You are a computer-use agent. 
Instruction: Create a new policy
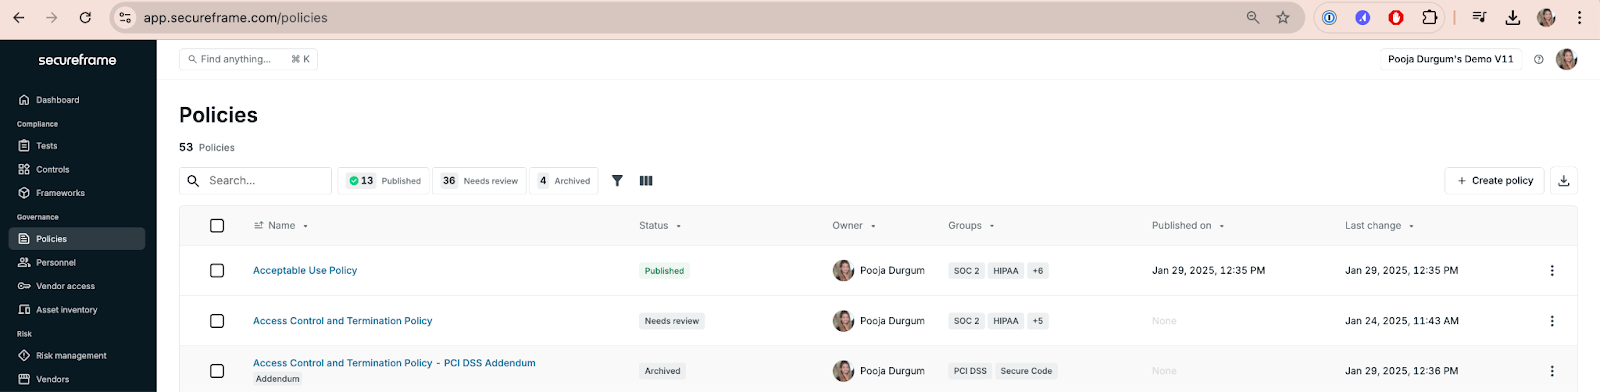pos(1494,181)
